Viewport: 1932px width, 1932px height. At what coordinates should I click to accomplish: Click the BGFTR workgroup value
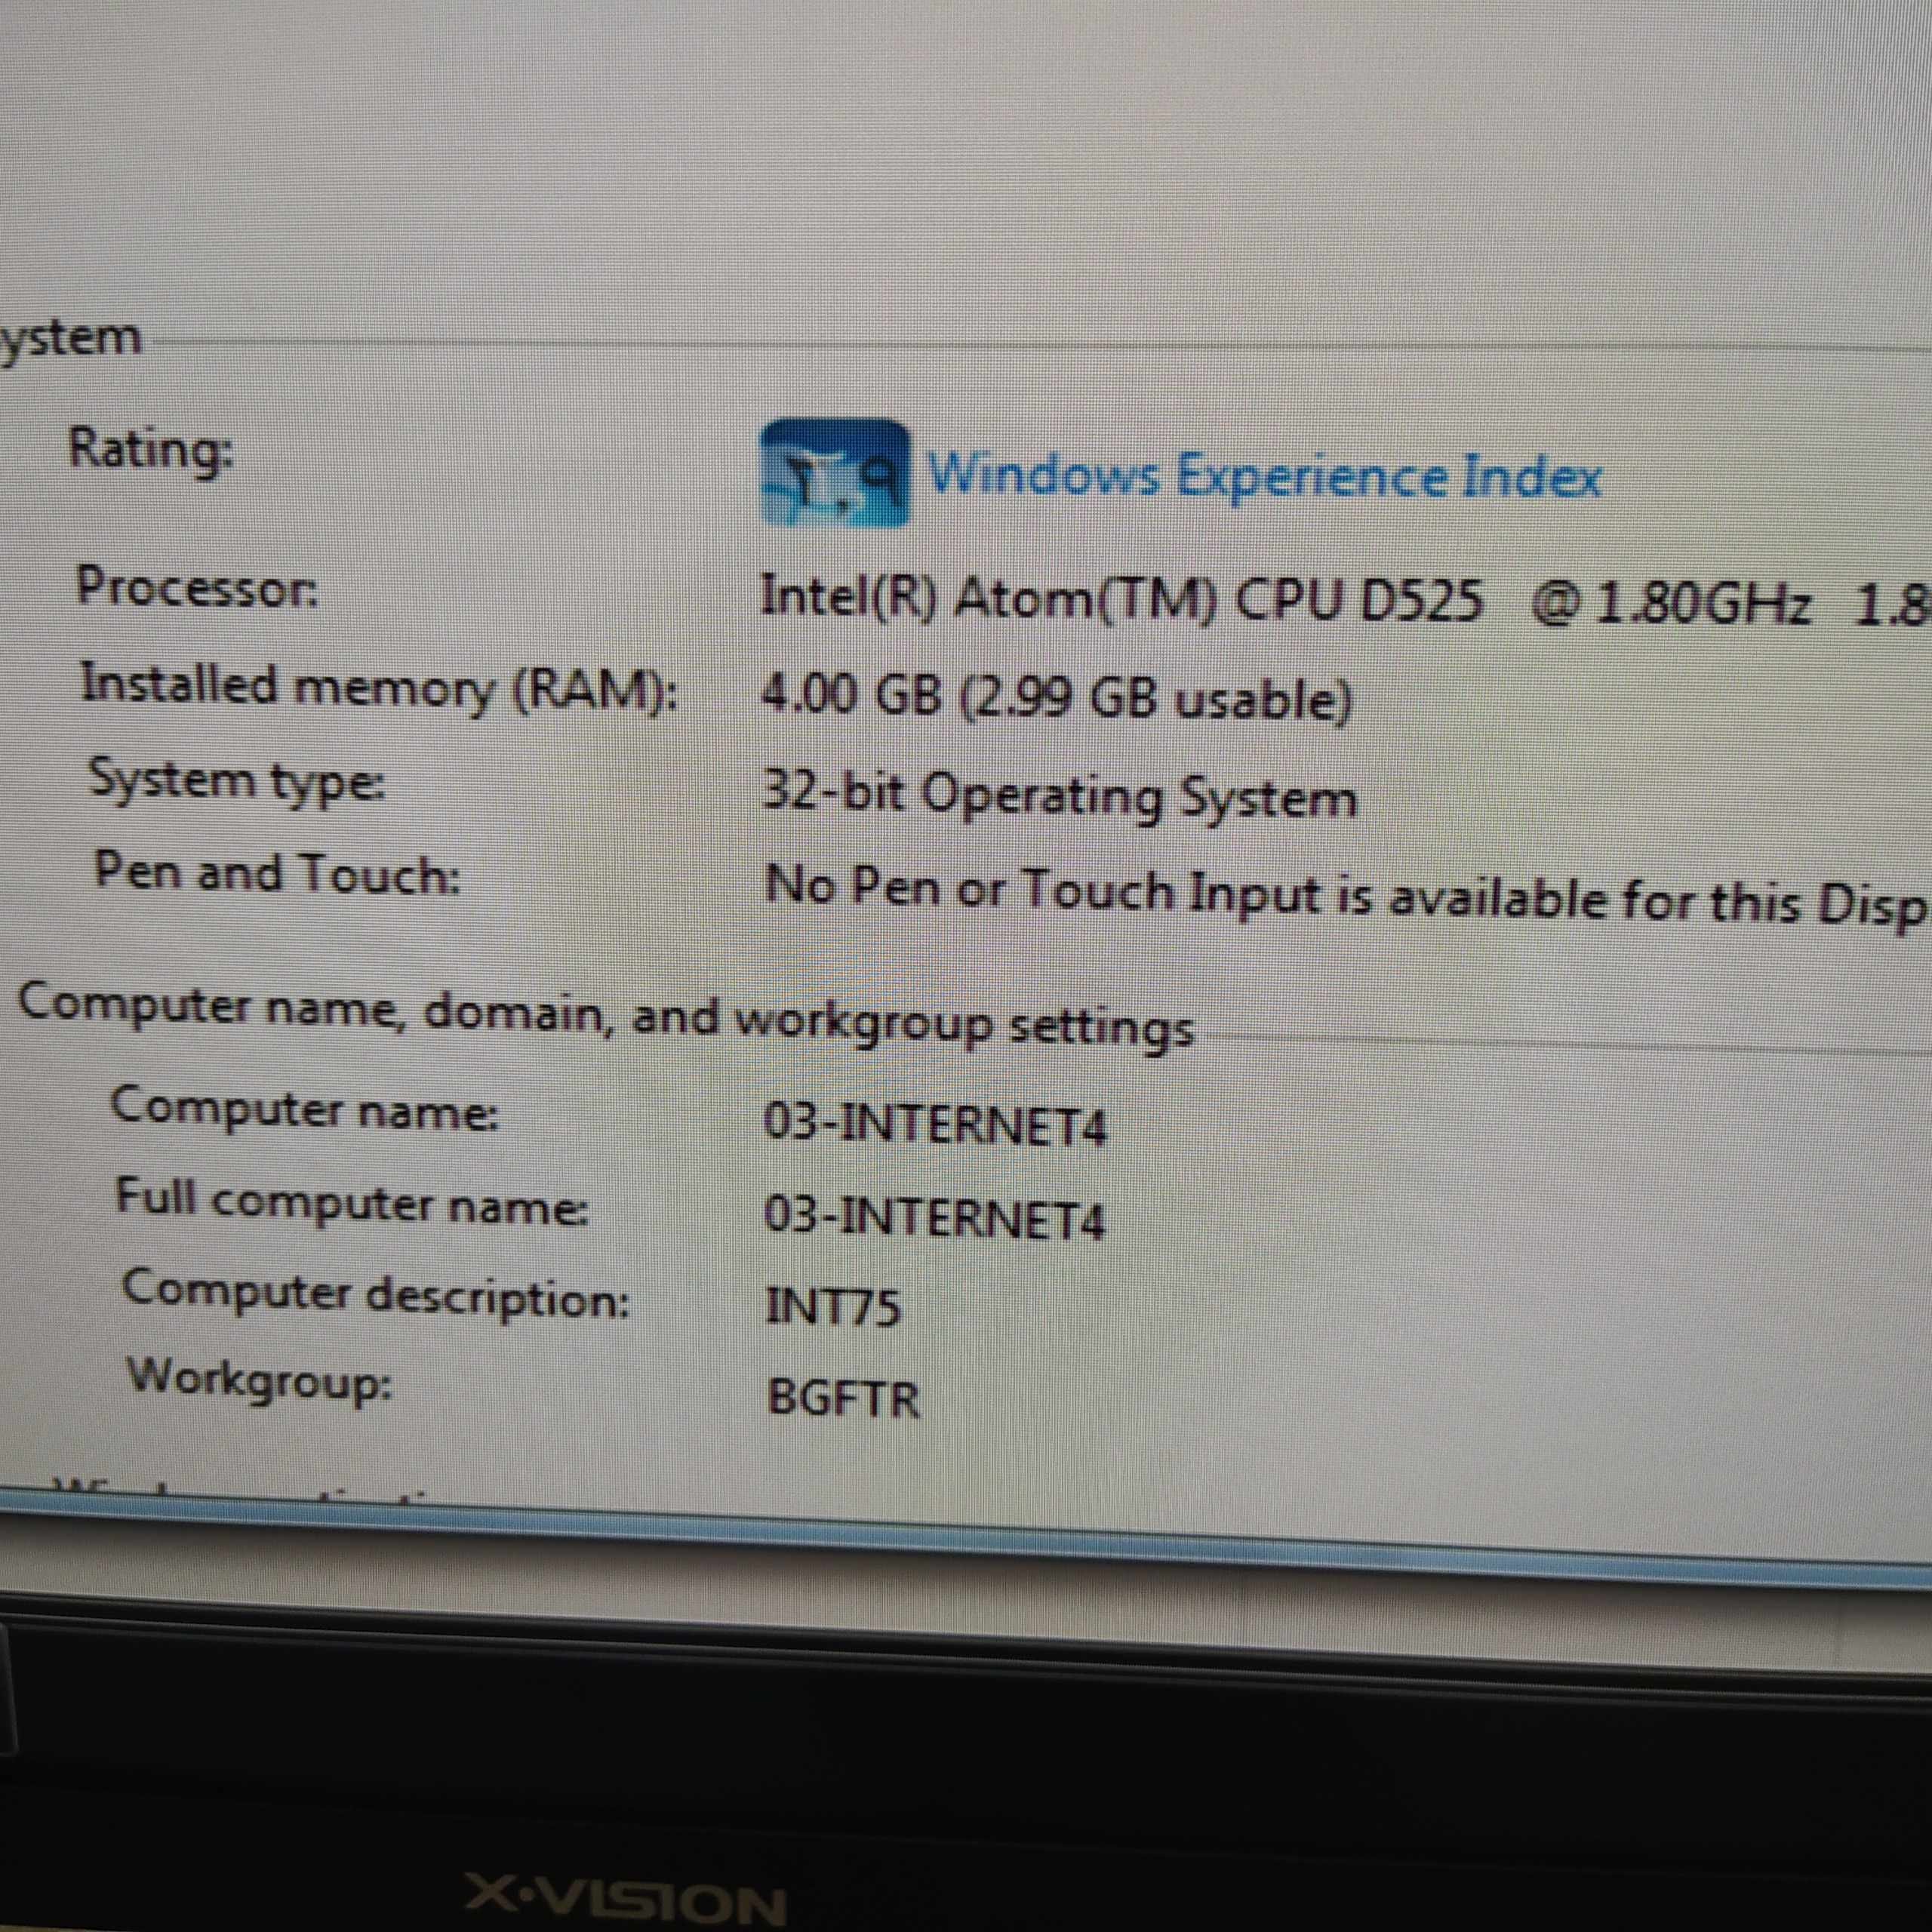tap(843, 1398)
